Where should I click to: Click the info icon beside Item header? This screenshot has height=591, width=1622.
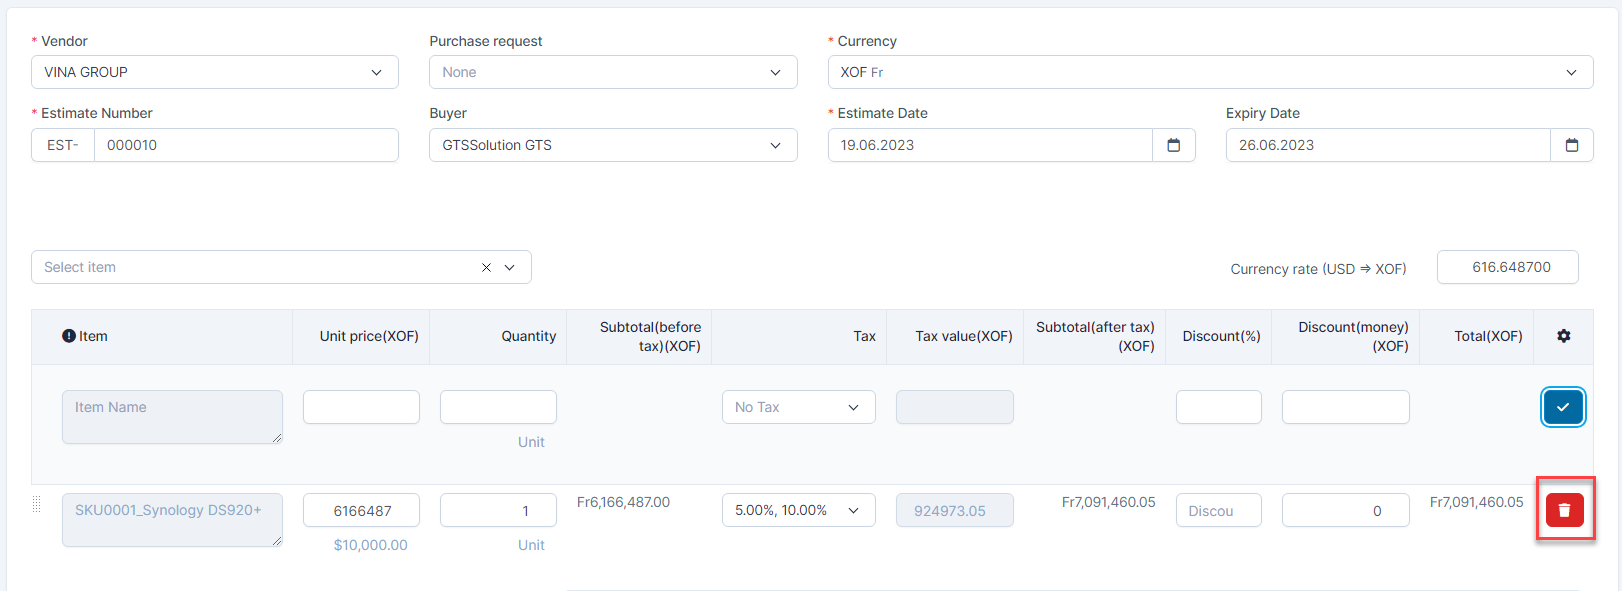pos(69,336)
